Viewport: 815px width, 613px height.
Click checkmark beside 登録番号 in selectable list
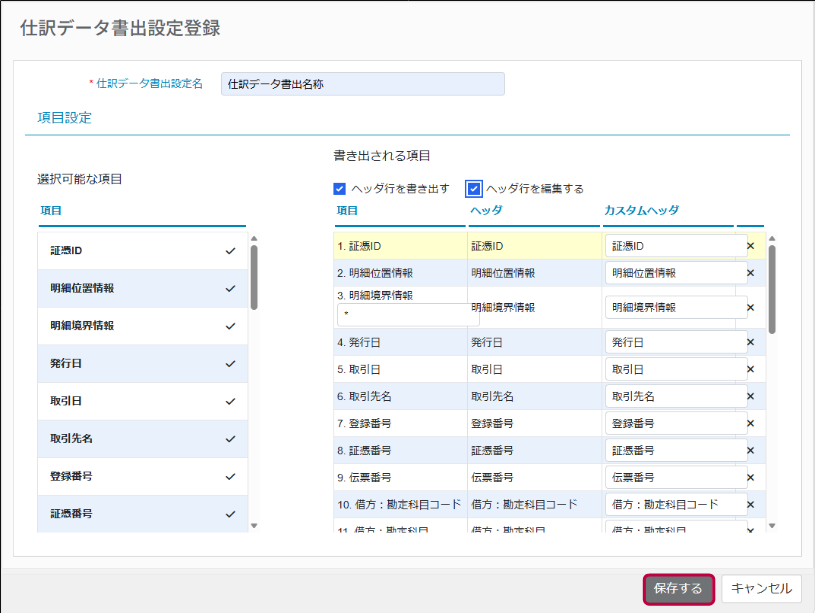pos(230,476)
